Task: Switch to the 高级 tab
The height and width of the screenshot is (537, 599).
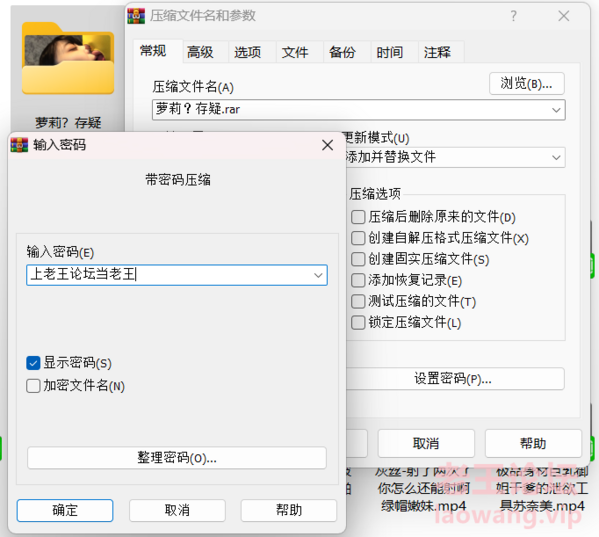Action: 200,52
